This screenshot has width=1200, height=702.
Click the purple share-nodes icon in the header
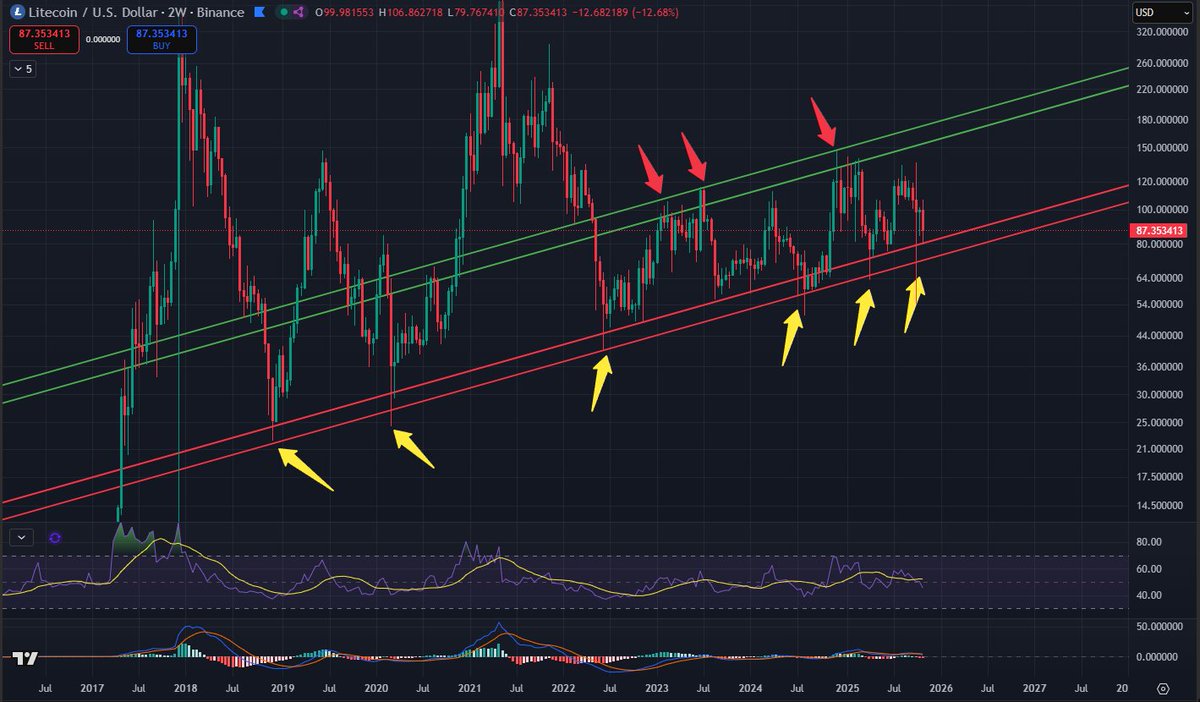301,12
